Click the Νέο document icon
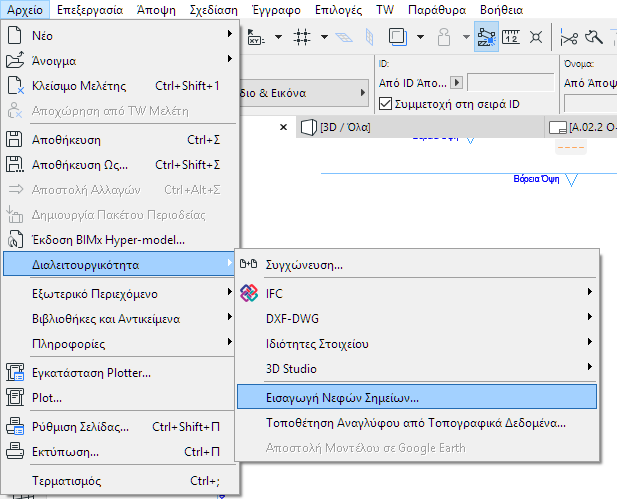Image resolution: width=617 pixels, height=499 pixels. point(15,35)
